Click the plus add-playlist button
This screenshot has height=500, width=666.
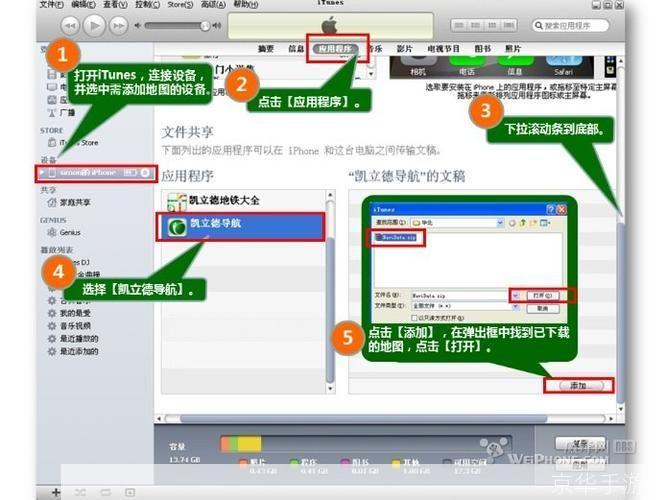point(56,492)
